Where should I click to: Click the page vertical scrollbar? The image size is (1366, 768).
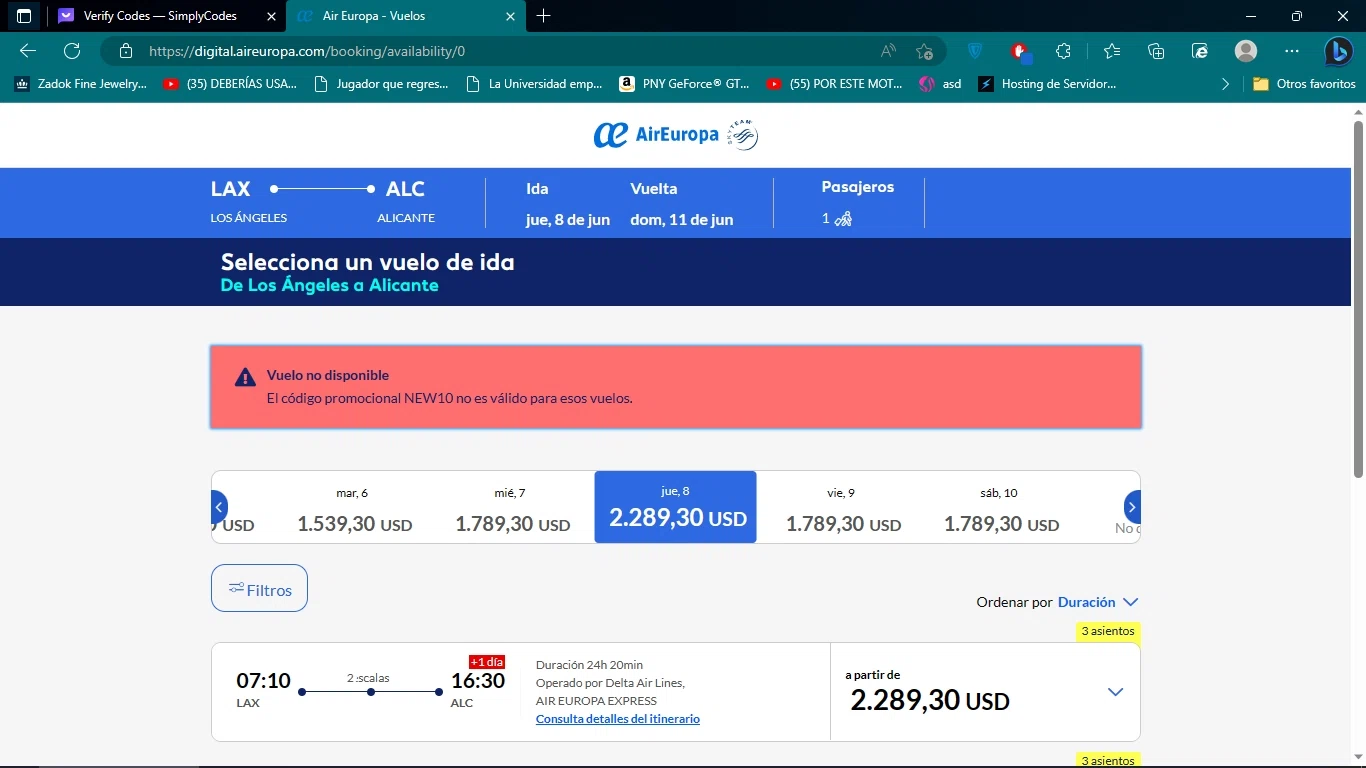(1358, 298)
